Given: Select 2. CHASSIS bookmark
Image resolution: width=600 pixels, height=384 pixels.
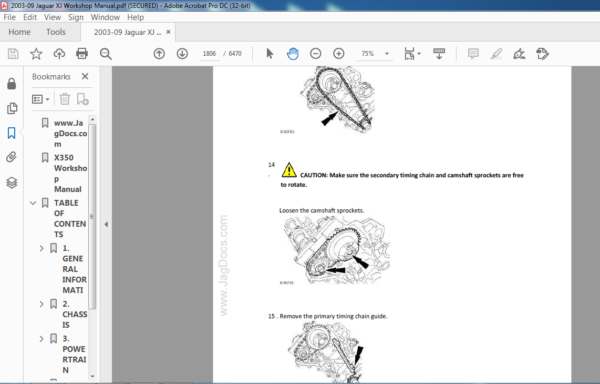Looking at the screenshot, I should [75, 314].
